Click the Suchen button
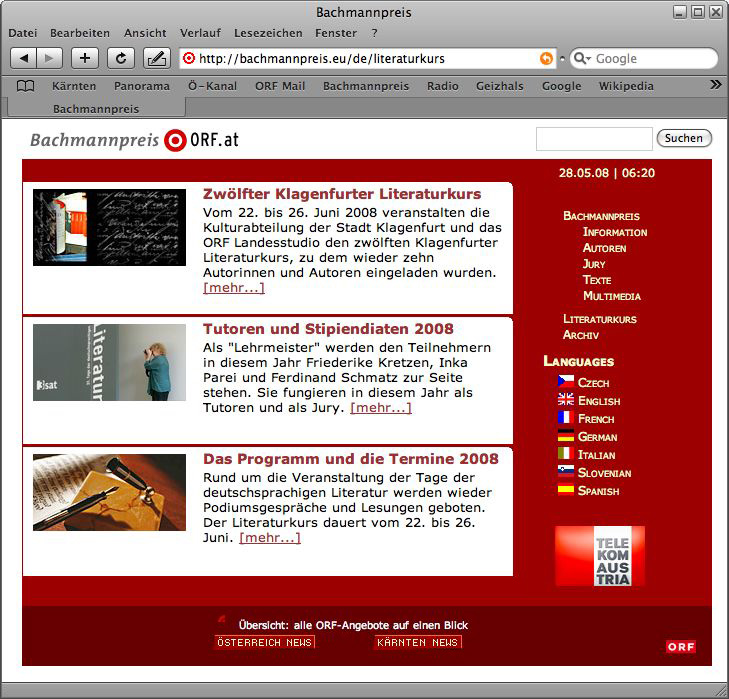The height and width of the screenshot is (699, 729). pos(684,138)
